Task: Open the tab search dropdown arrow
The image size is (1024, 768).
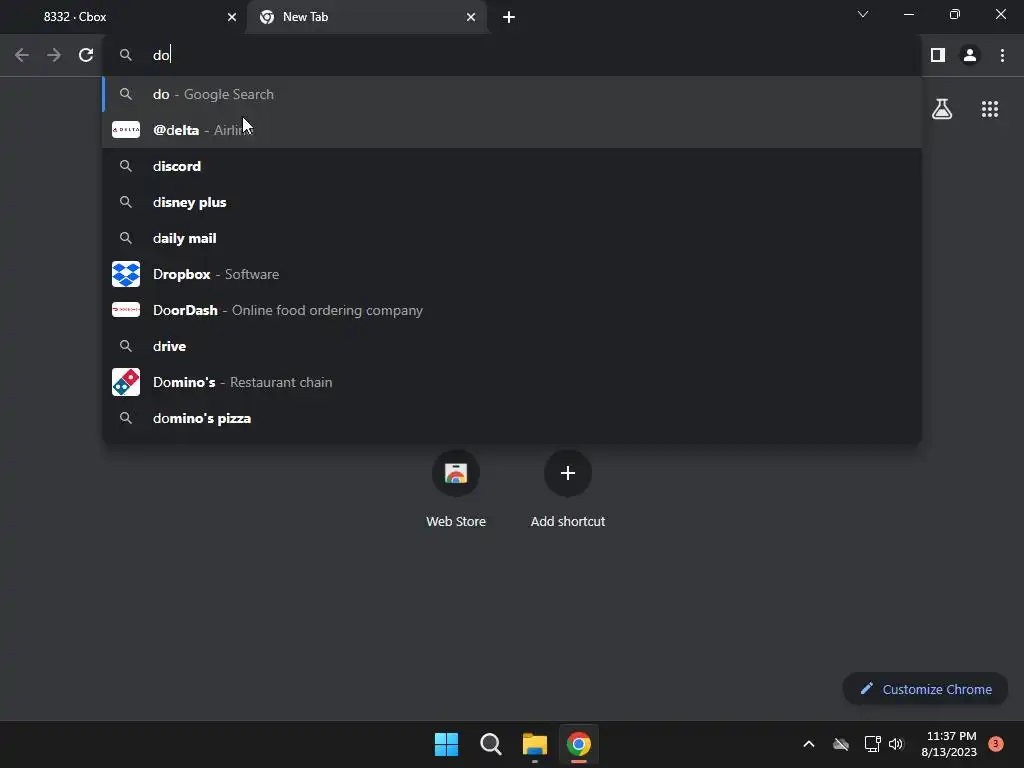Action: click(x=863, y=14)
